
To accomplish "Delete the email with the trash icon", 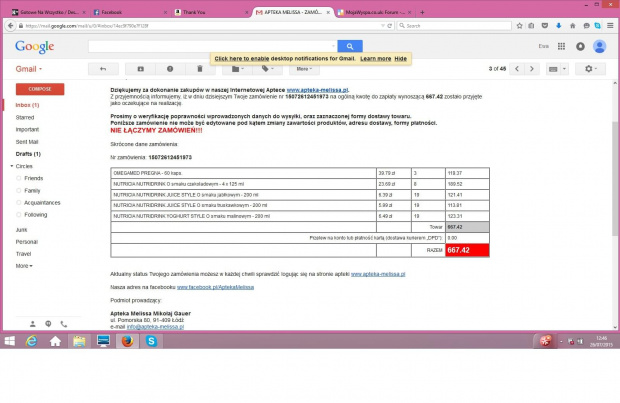I will (x=200, y=69).
